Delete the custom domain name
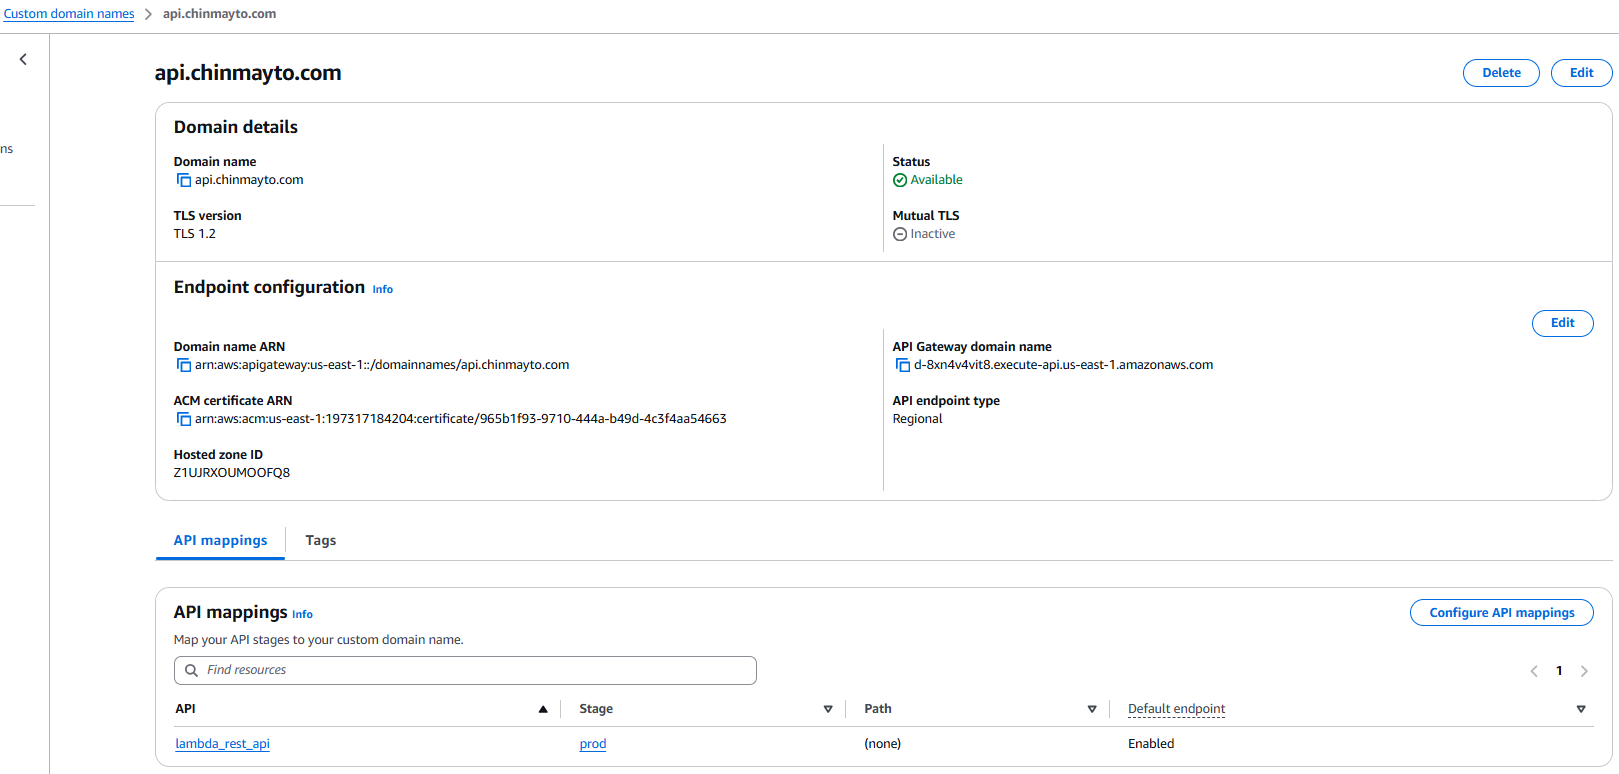Screen dimensions: 1619x774 (x=1501, y=73)
